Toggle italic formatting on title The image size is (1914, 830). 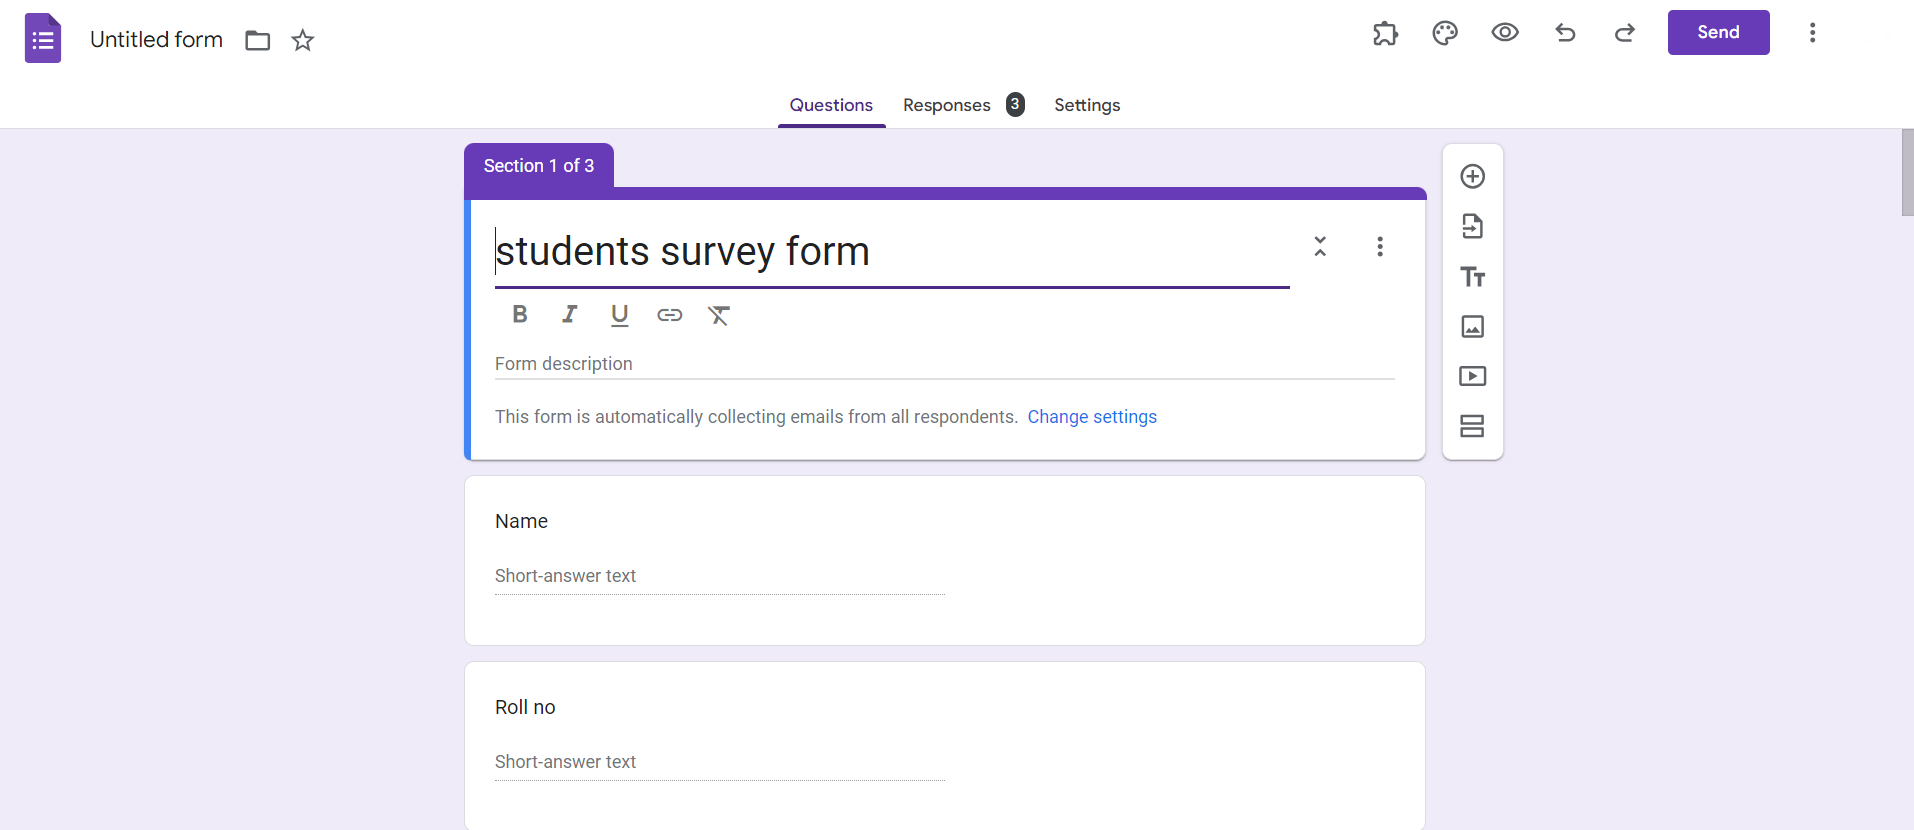point(570,315)
